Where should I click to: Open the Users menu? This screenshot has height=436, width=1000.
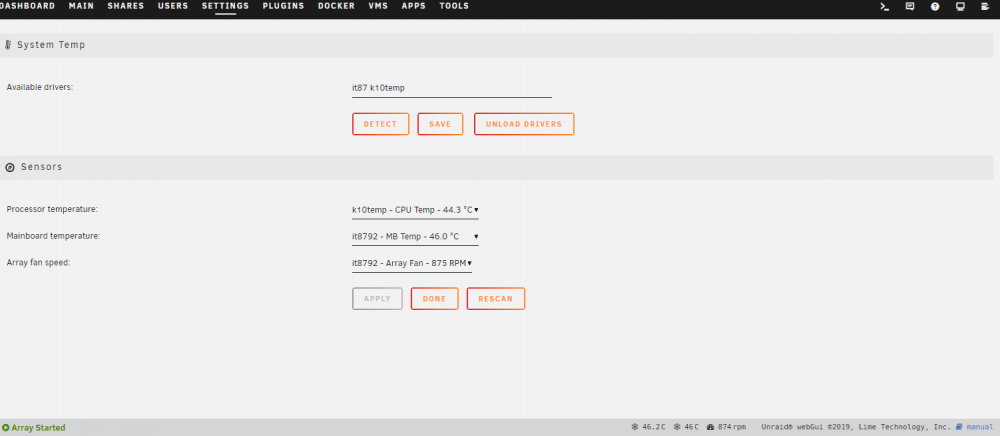(173, 6)
